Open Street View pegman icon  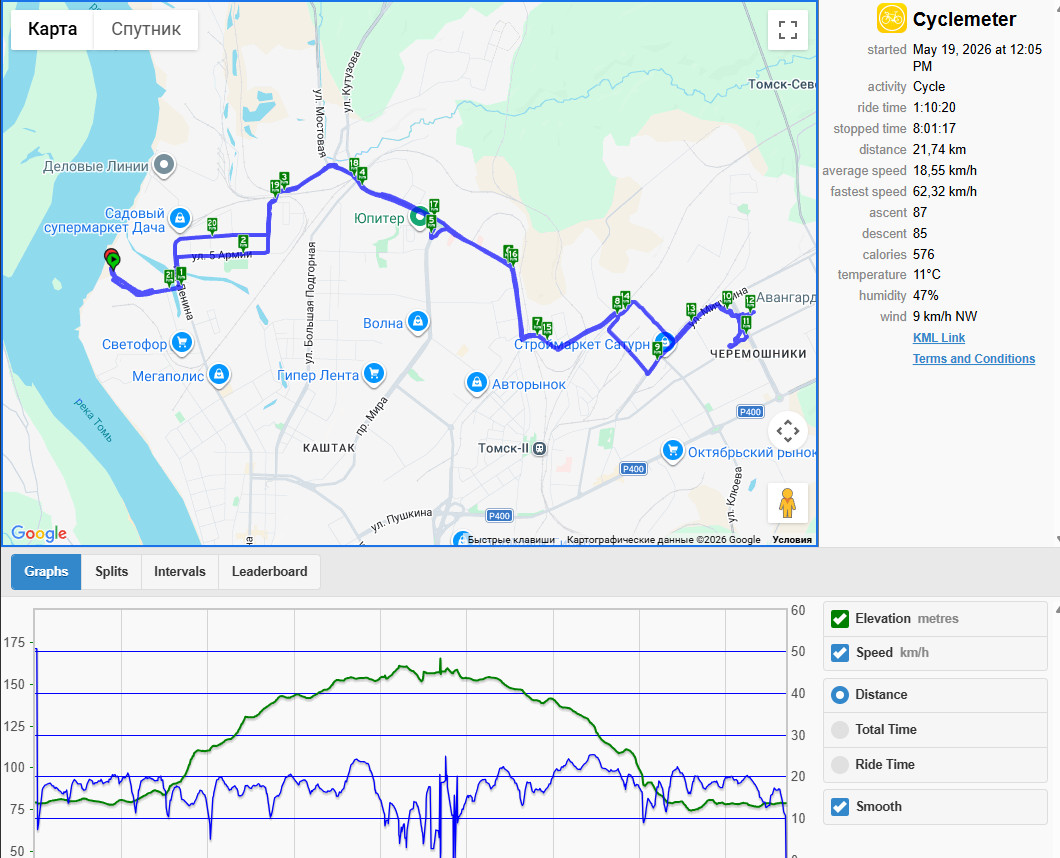788,503
